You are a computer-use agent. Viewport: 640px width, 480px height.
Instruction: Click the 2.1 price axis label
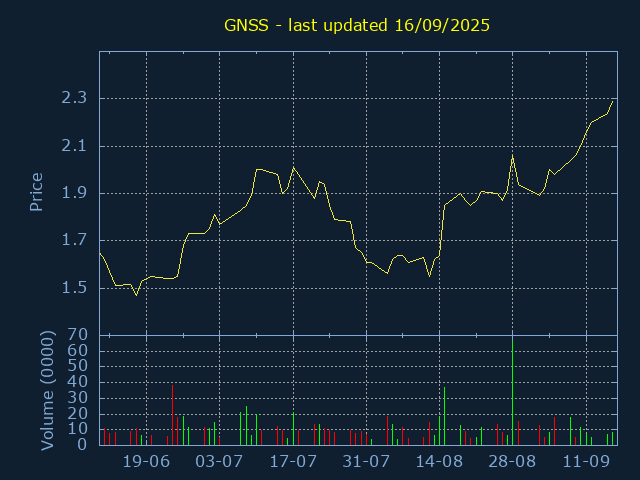click(x=74, y=146)
